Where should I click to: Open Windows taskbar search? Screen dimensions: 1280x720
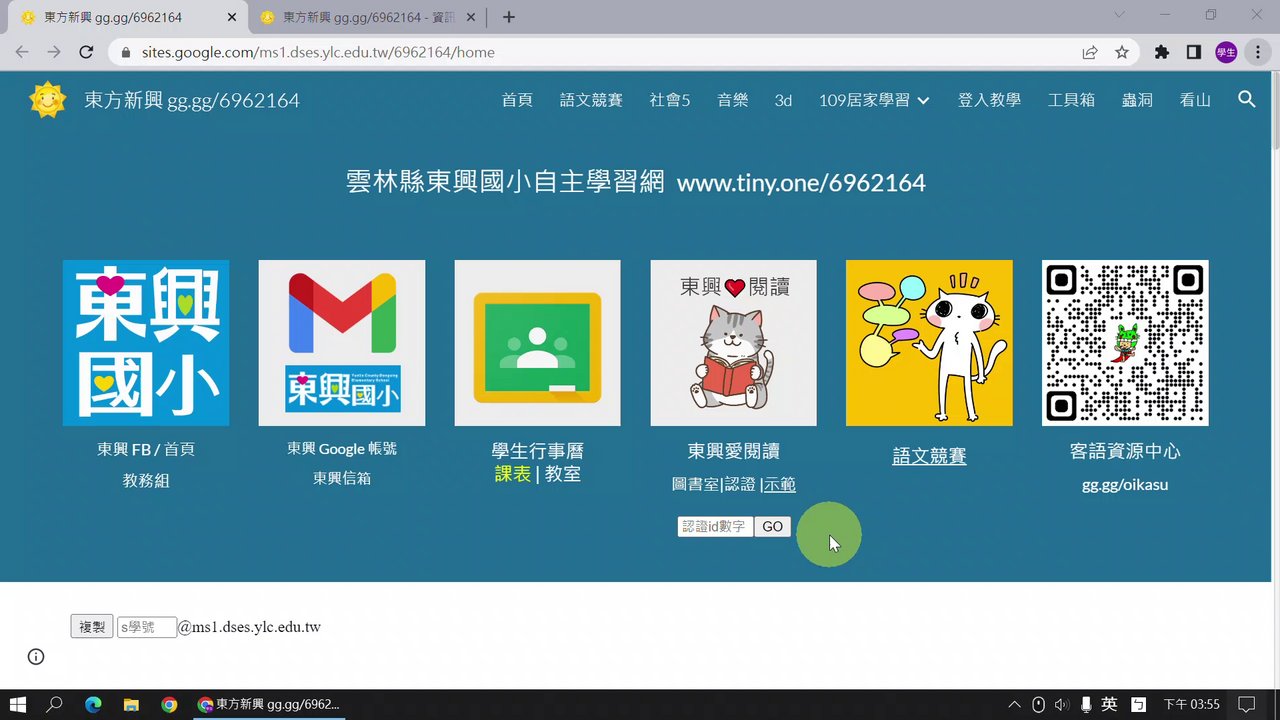point(54,704)
